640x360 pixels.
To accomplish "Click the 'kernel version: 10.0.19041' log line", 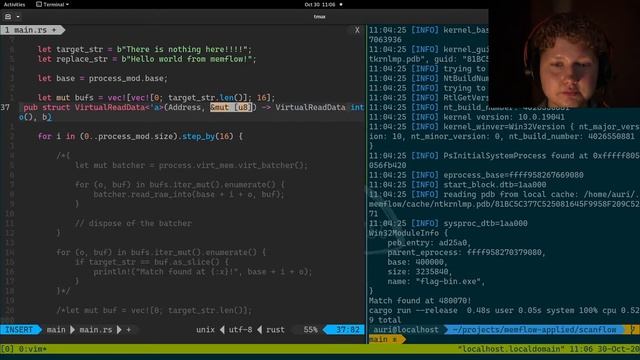I will click(x=467, y=117).
